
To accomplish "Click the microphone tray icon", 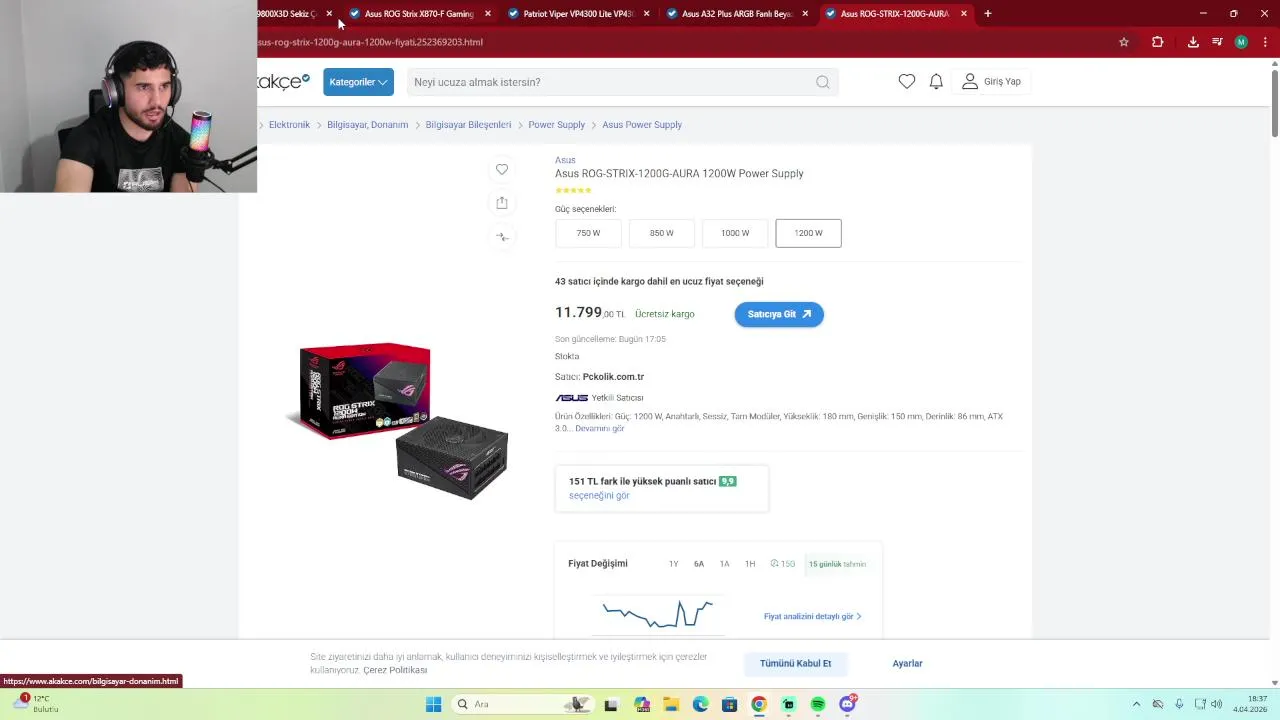I will [x=1179, y=704].
